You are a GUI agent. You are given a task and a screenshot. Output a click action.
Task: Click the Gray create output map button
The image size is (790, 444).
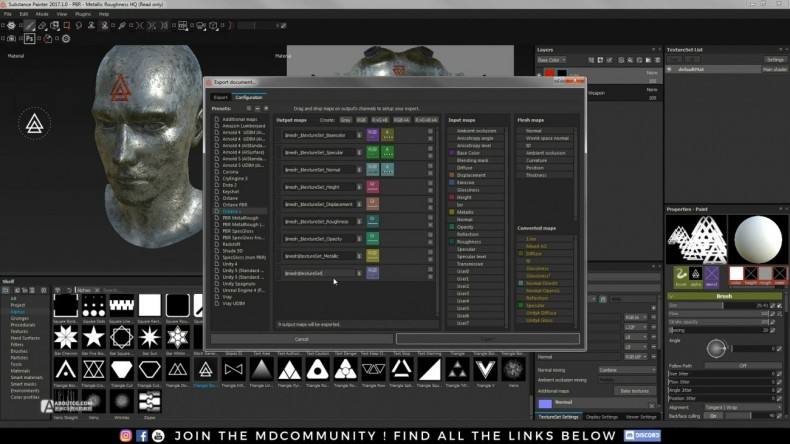[x=346, y=120]
